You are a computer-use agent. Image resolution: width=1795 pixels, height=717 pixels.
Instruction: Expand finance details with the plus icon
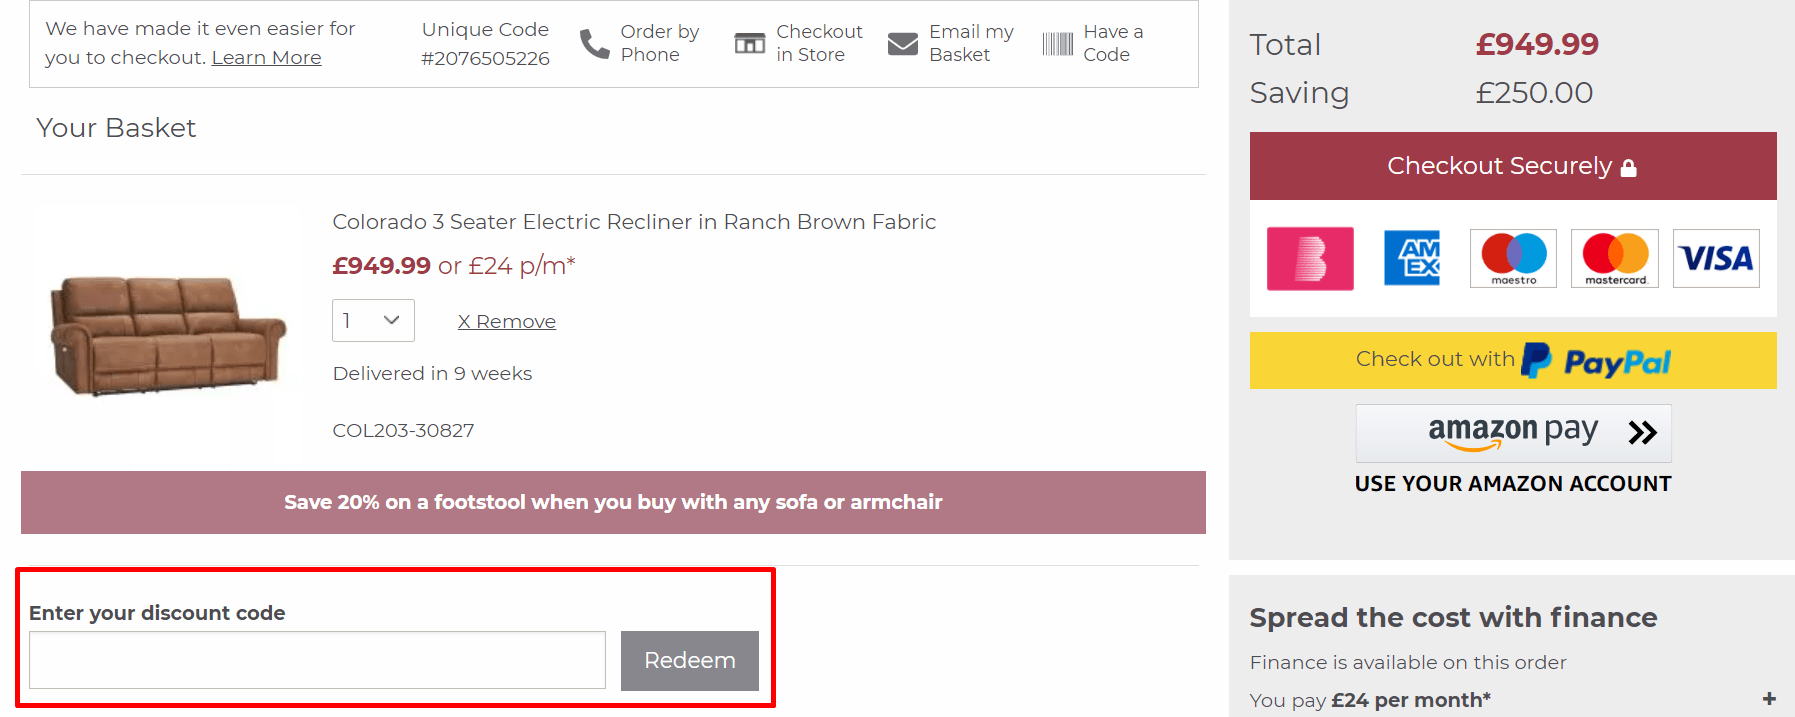[x=1769, y=699]
